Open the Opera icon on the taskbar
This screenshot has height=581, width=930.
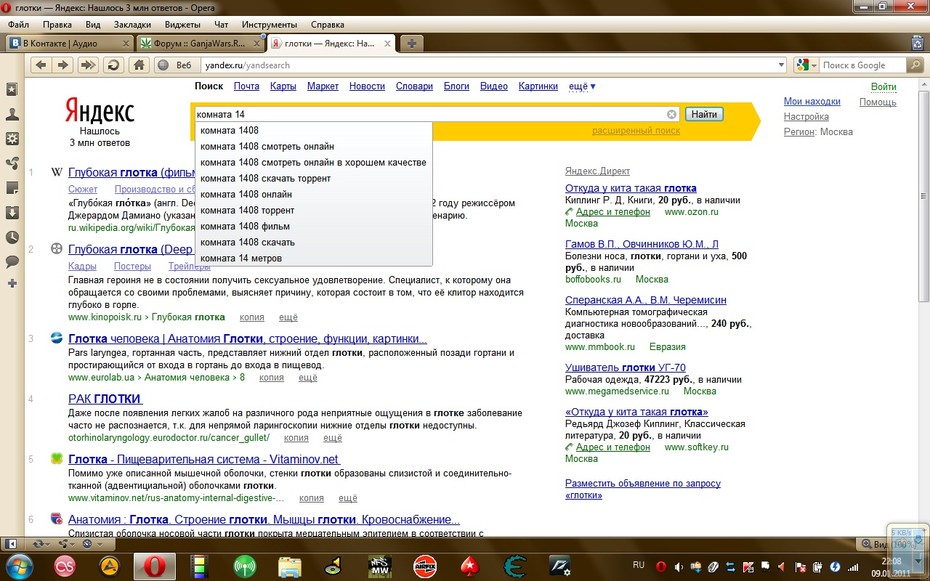(x=154, y=567)
